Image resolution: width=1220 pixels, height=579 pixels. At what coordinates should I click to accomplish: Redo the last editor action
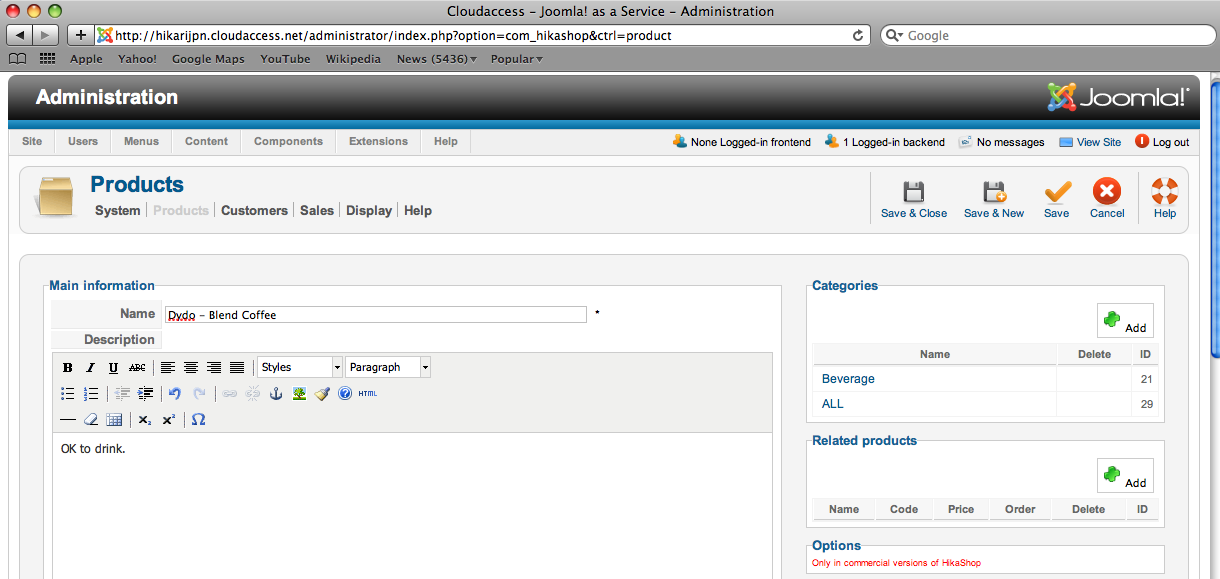click(199, 393)
